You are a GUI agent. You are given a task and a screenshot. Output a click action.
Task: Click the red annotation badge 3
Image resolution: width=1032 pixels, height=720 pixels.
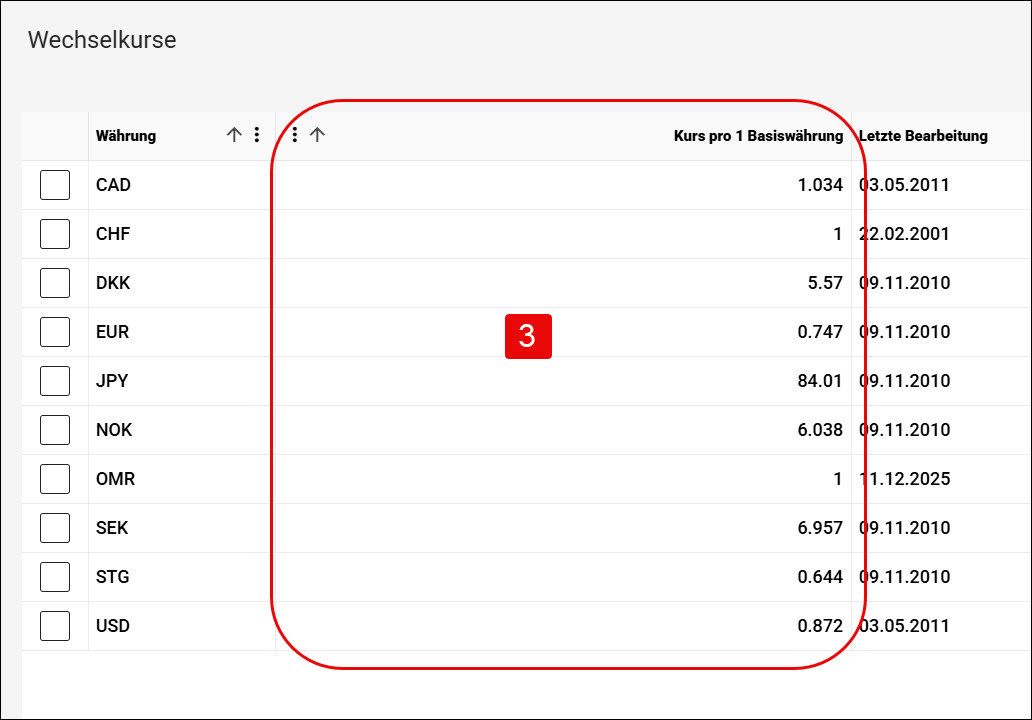point(528,336)
